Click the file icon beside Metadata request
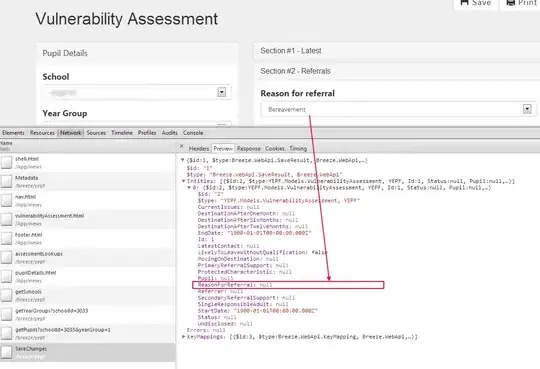The height and width of the screenshot is (369, 540). pyautogui.click(x=6, y=181)
